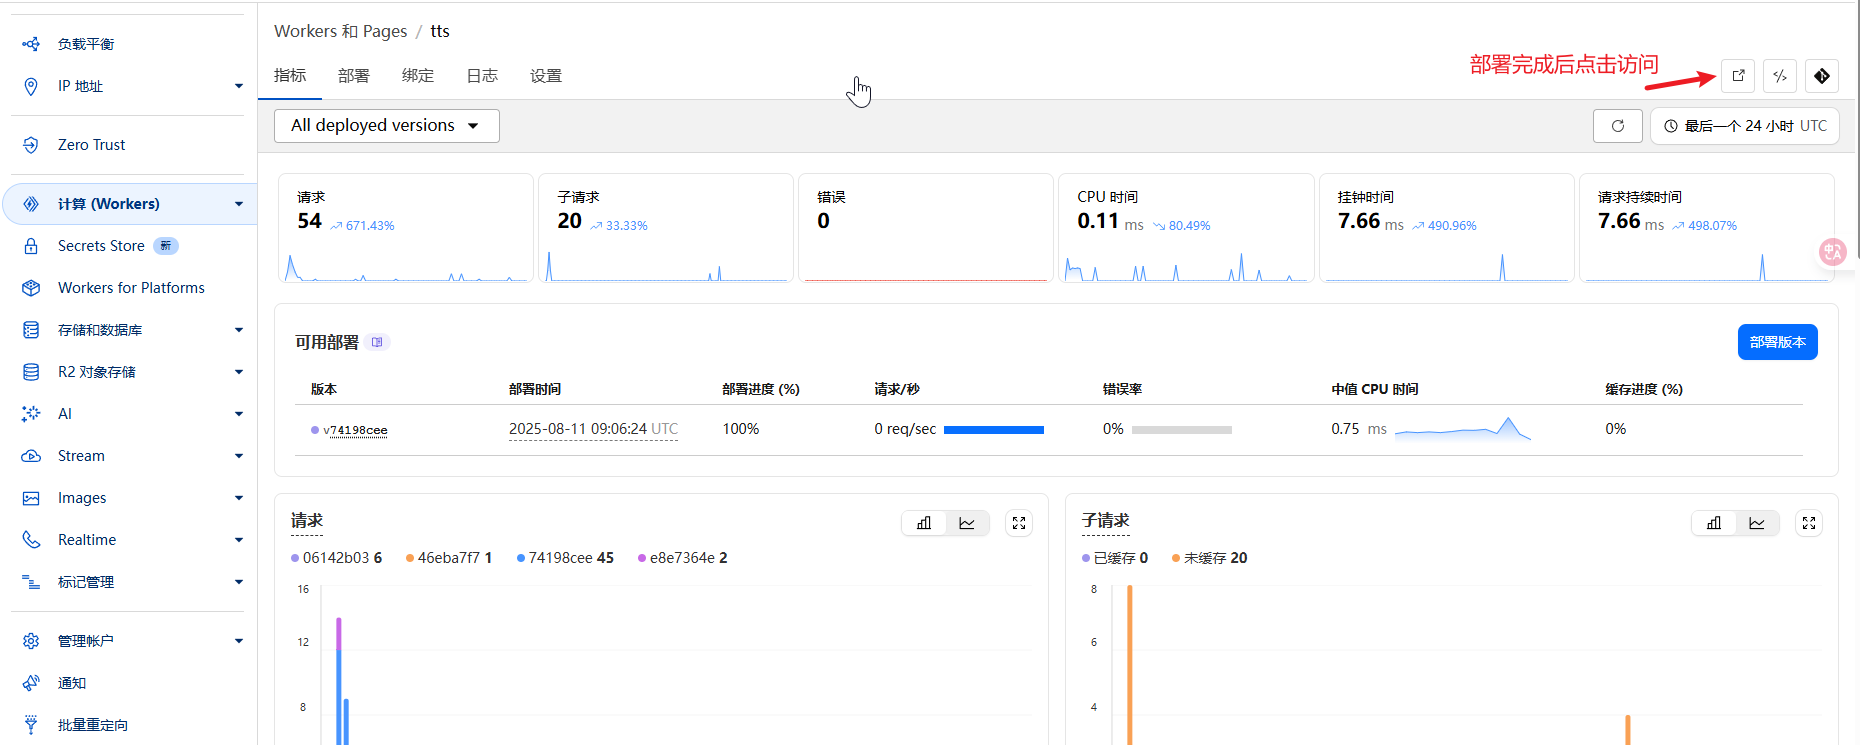Click the 标记管理 list icon

[x=31, y=582]
